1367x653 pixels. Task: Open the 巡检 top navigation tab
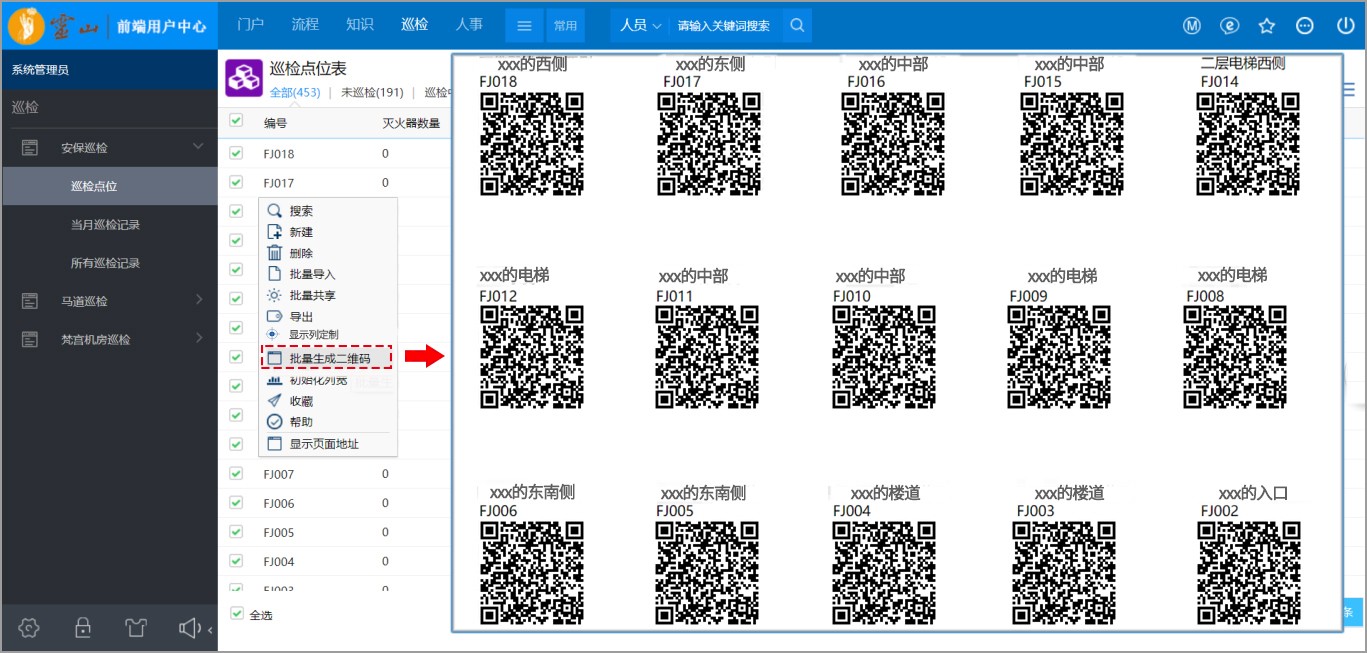pos(415,25)
